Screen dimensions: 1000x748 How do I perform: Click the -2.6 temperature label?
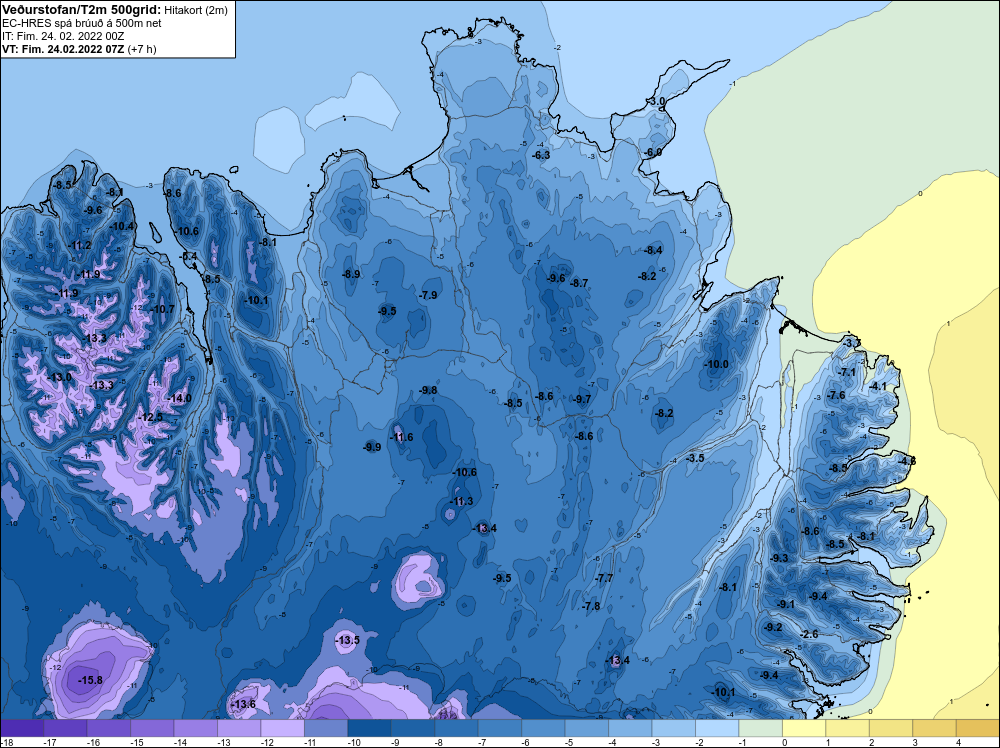809,634
